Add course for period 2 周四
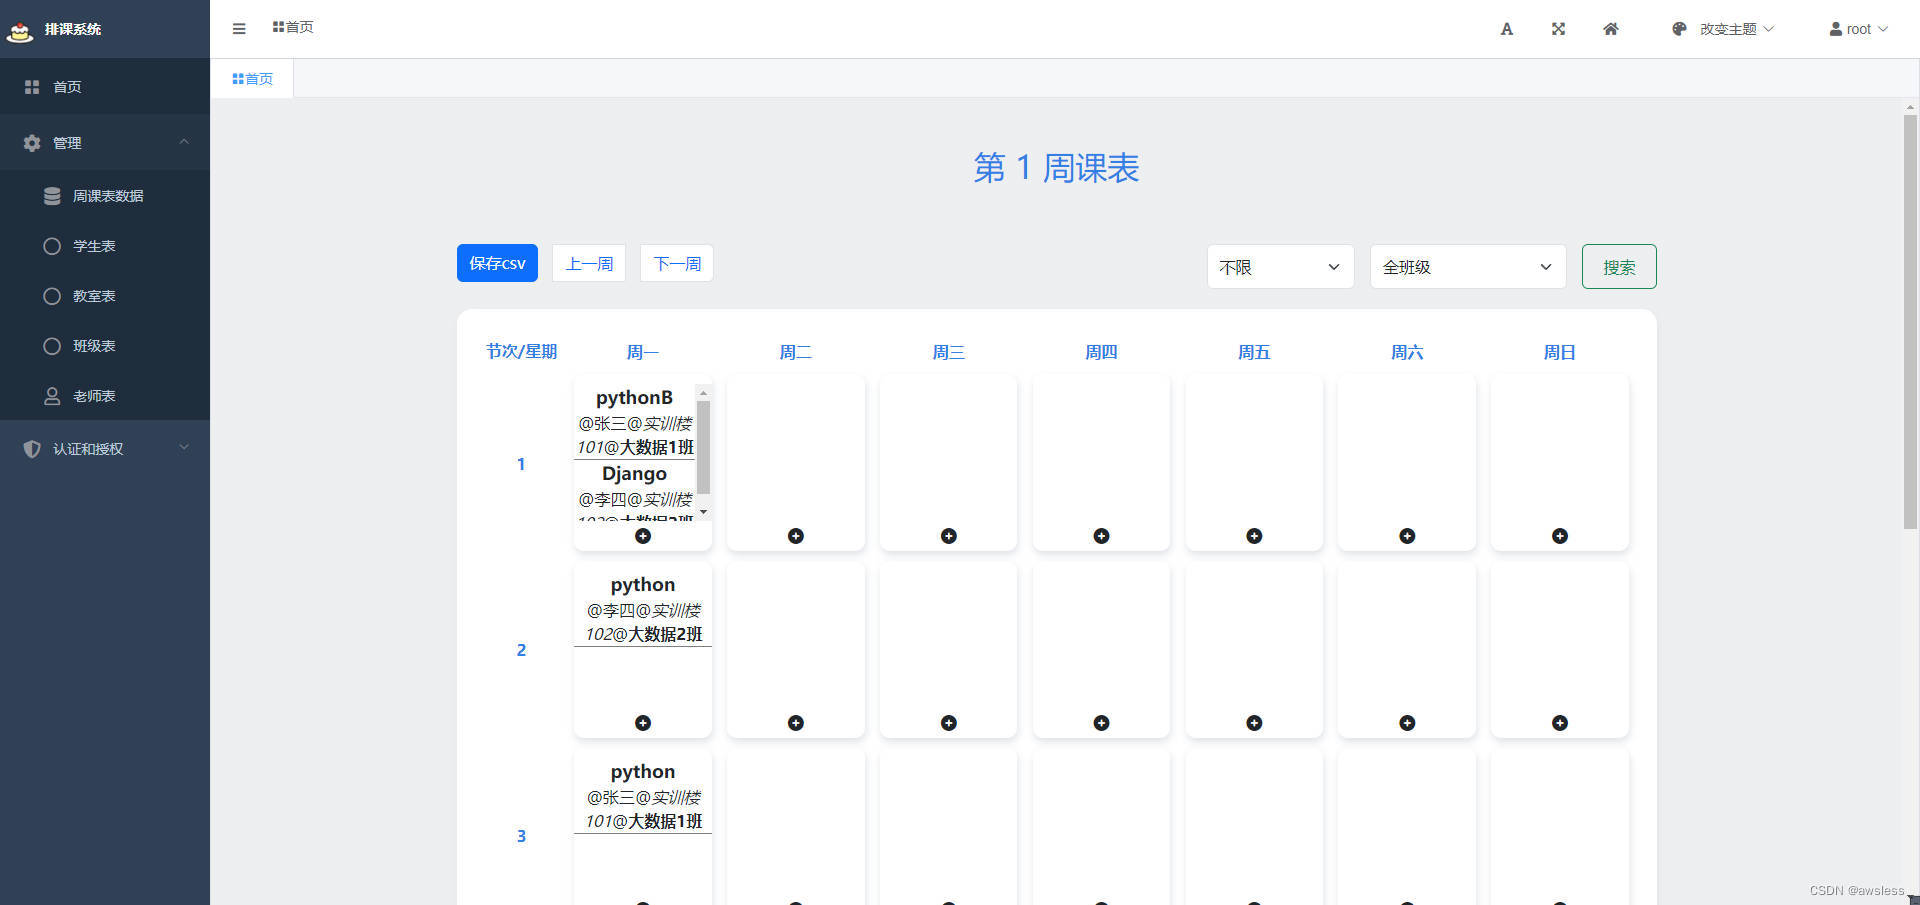This screenshot has width=1920, height=905. [x=1101, y=723]
